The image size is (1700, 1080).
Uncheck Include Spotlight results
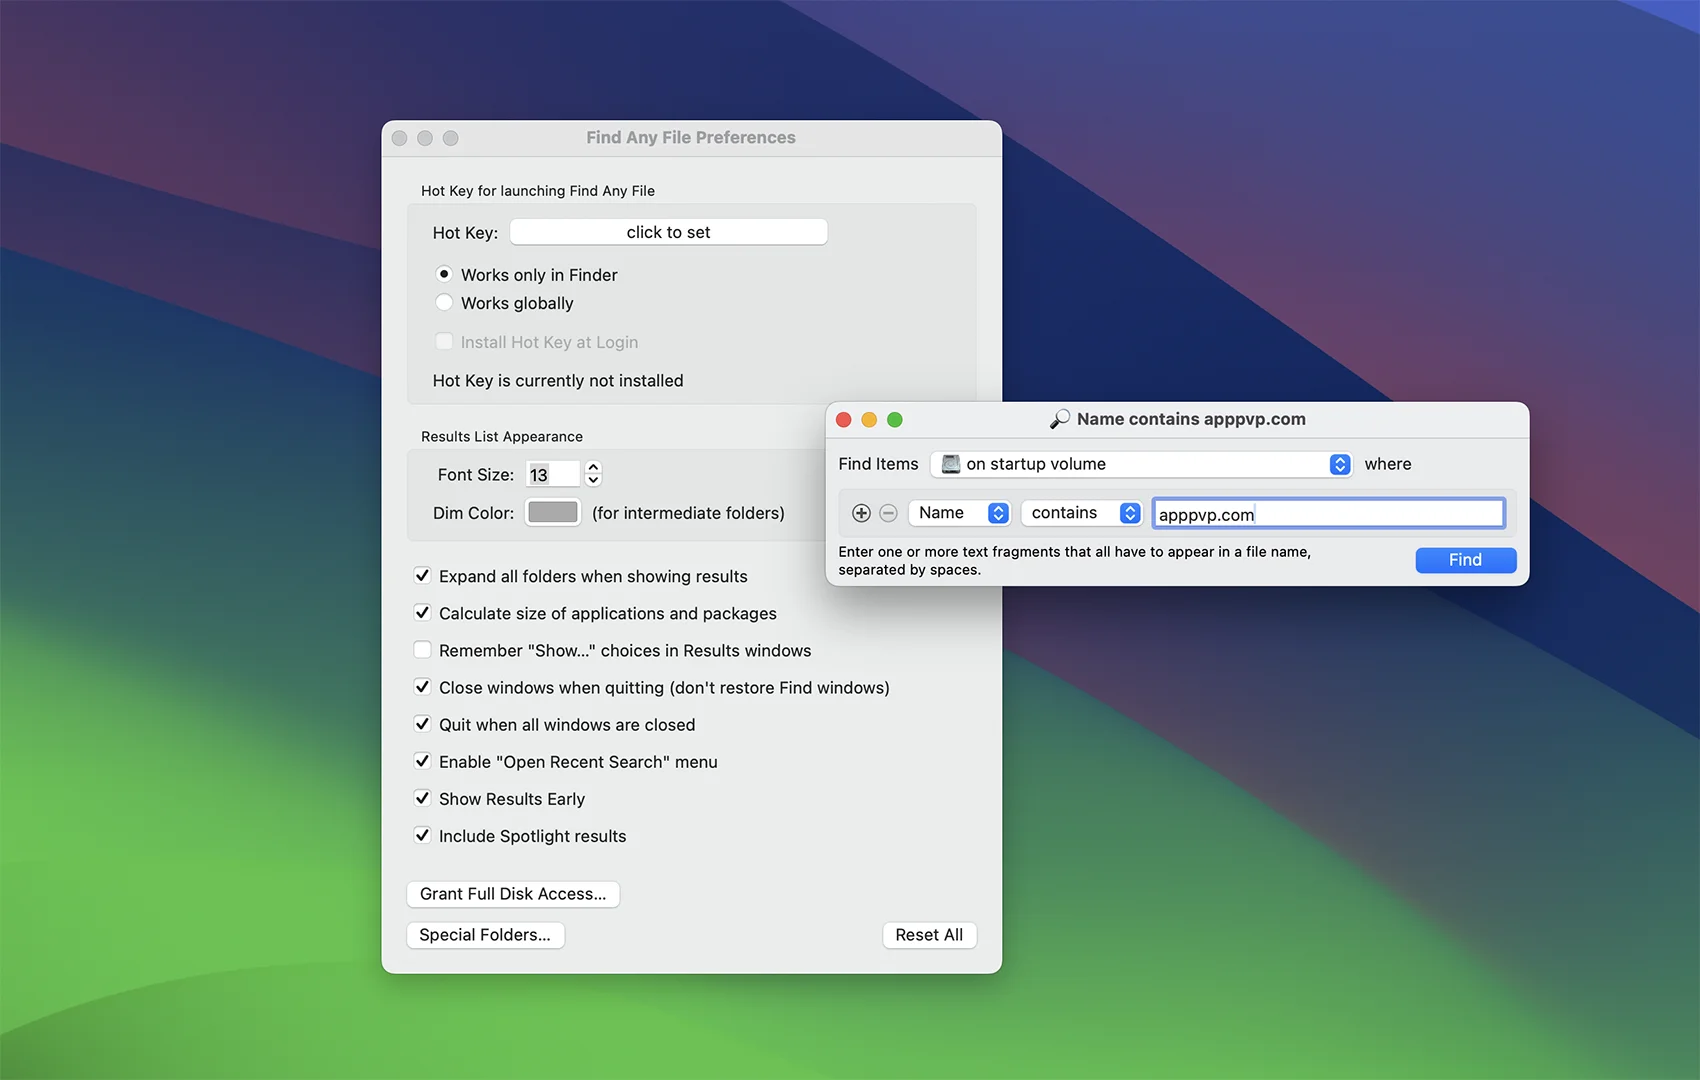422,835
